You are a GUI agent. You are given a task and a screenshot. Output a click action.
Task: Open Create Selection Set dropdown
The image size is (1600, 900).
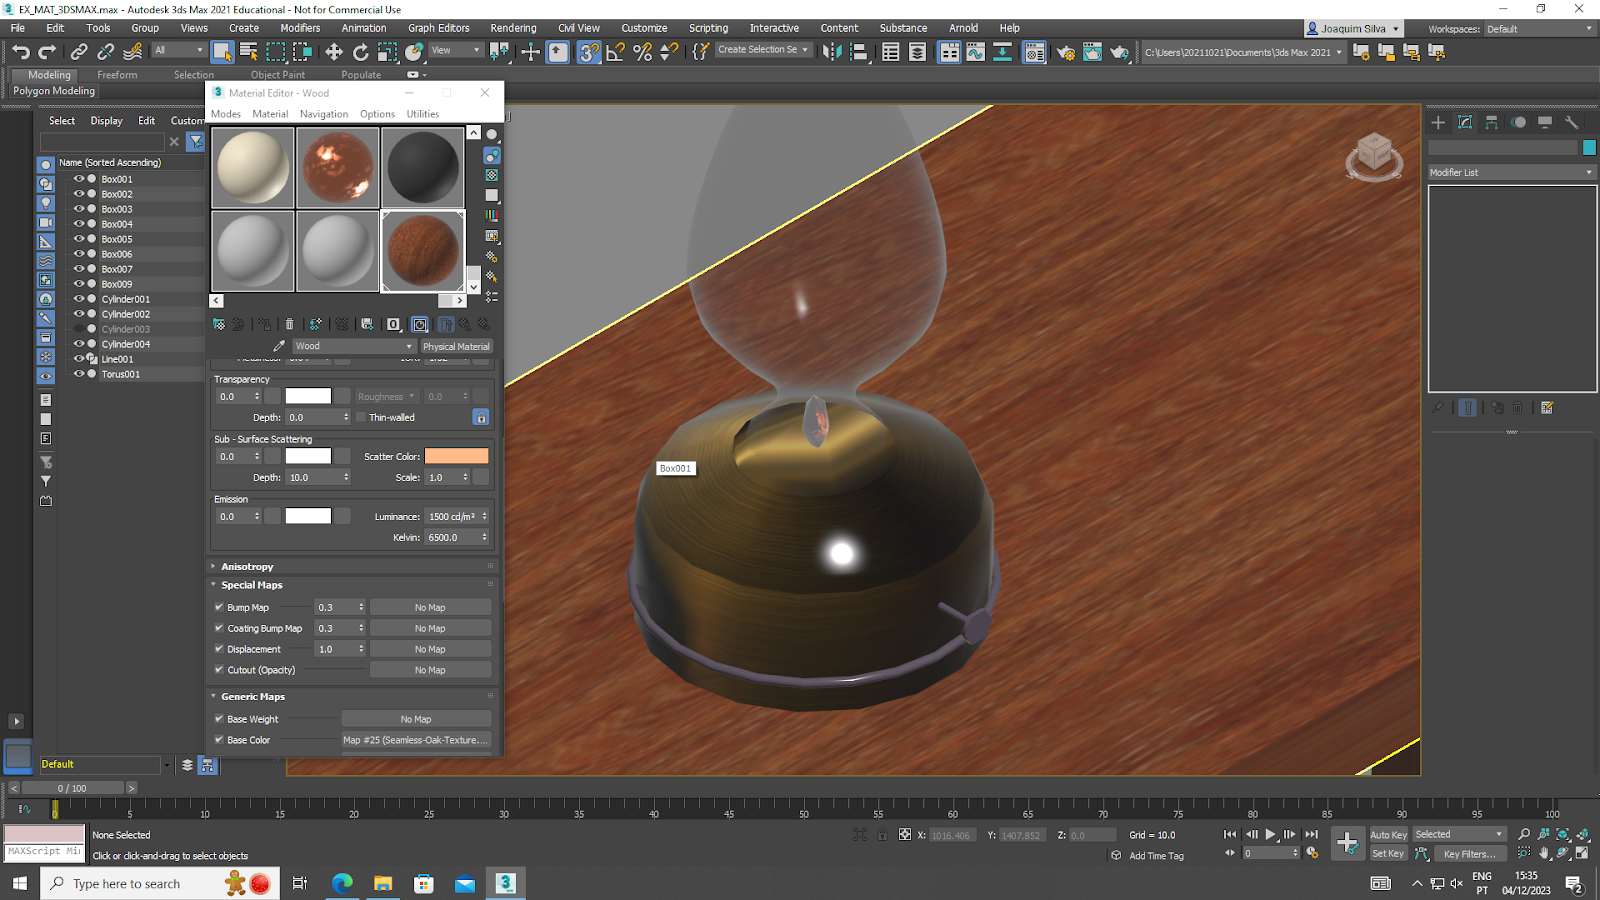click(763, 50)
